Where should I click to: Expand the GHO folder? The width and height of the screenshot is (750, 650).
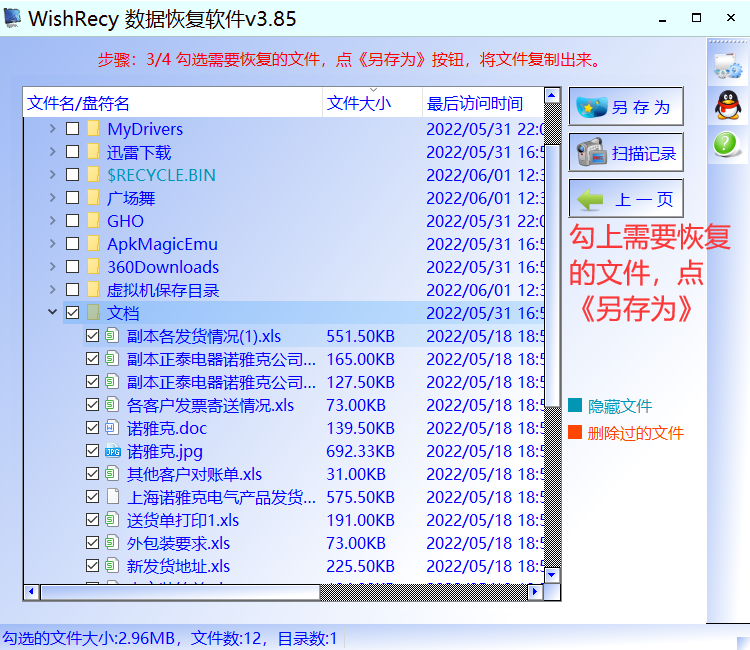pos(53,220)
